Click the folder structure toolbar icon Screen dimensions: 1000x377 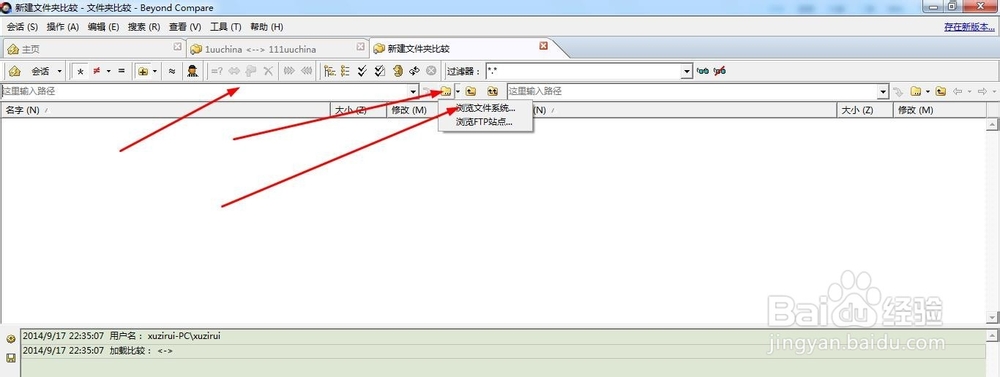pyautogui.click(x=143, y=71)
